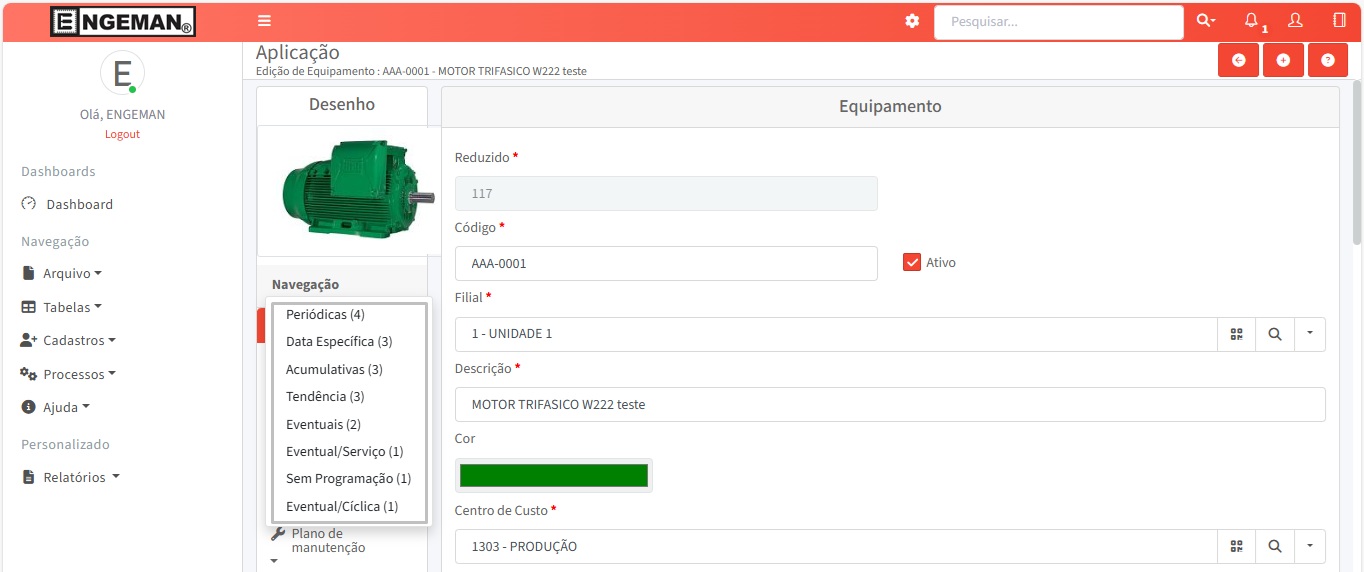Open the search options dropdown in top bar
The height and width of the screenshot is (572, 1364).
[1206, 21]
